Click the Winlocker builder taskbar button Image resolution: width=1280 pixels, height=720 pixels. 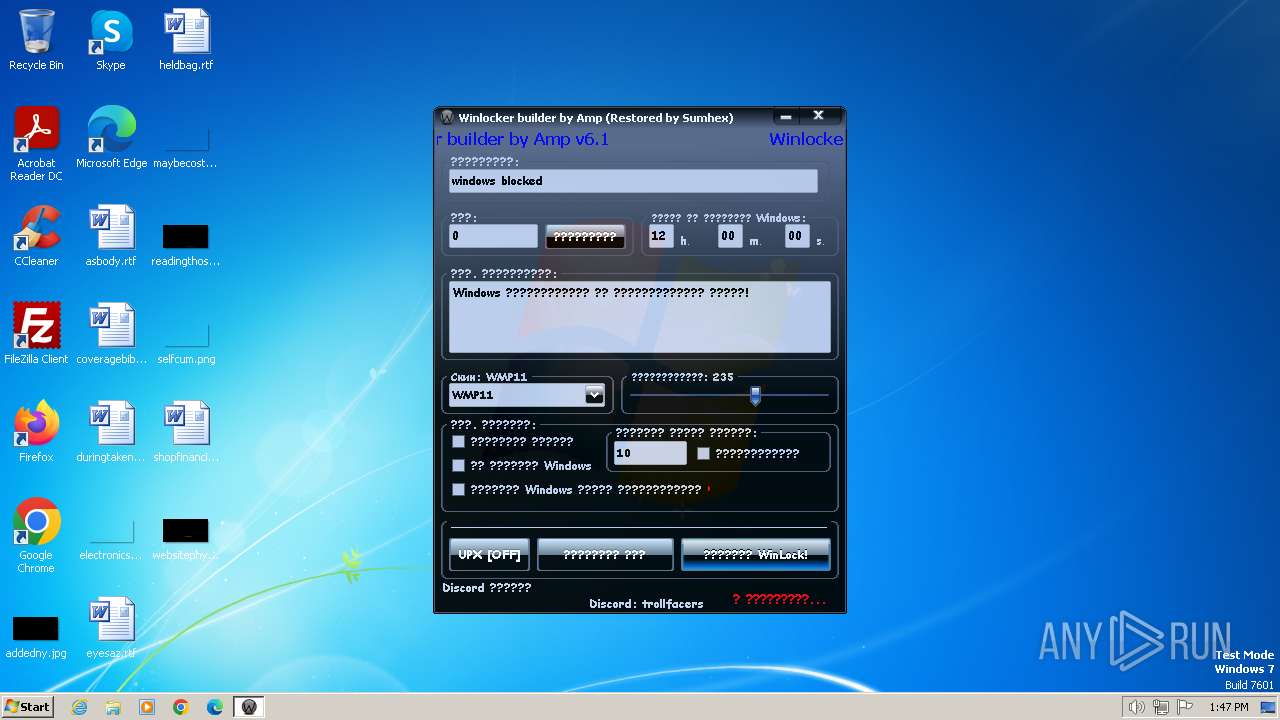point(249,707)
